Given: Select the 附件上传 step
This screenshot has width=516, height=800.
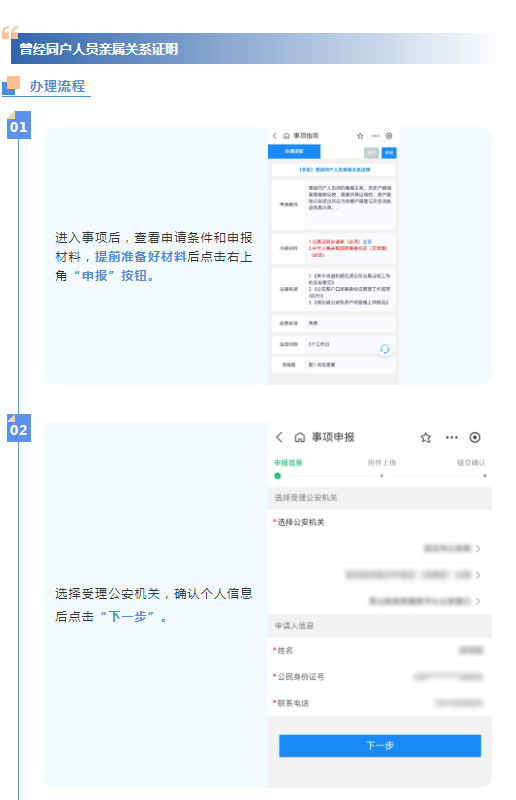Looking at the screenshot, I should click(x=382, y=463).
